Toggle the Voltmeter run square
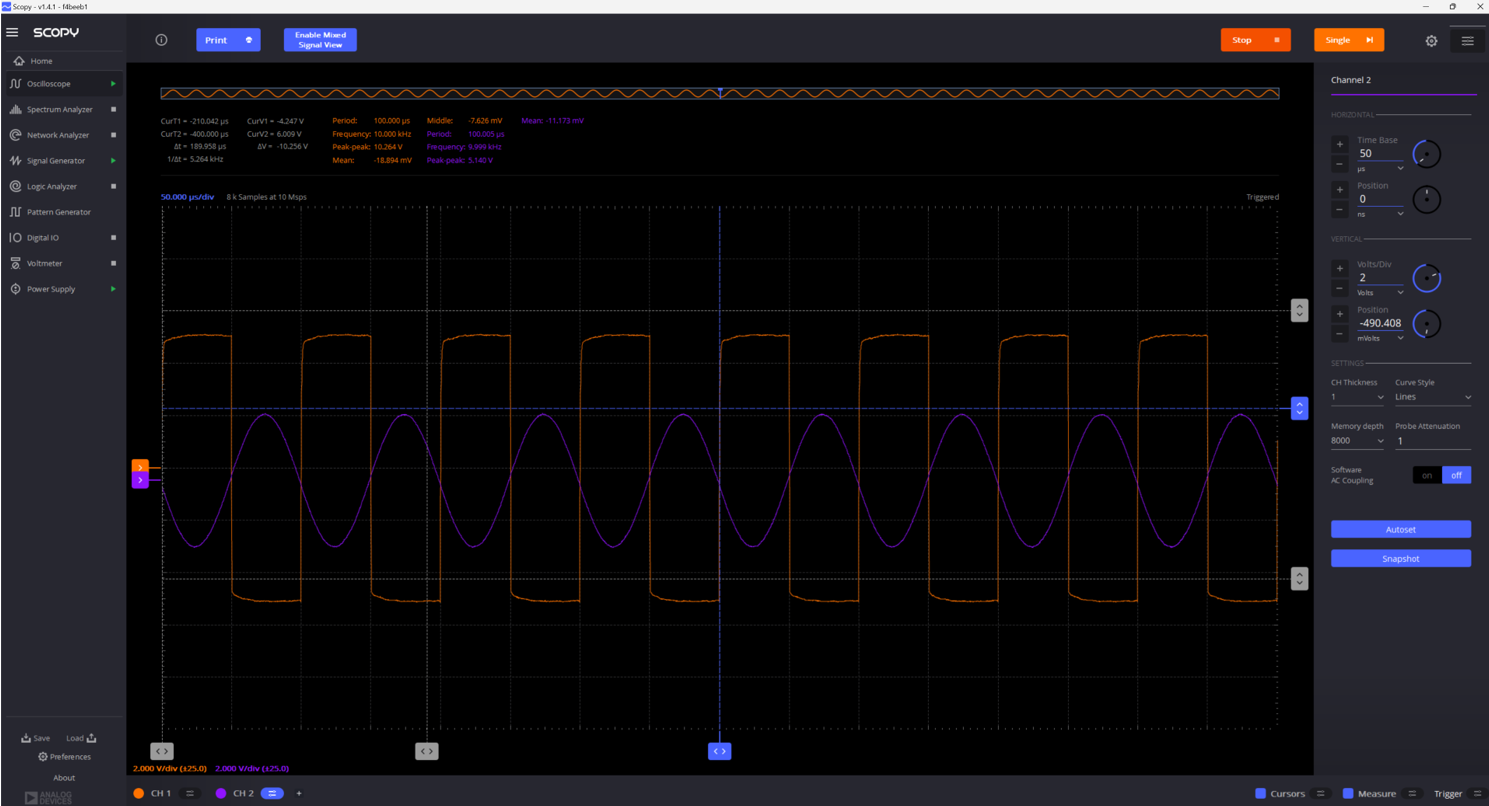Viewport: 1489px width, 806px height. coord(113,263)
